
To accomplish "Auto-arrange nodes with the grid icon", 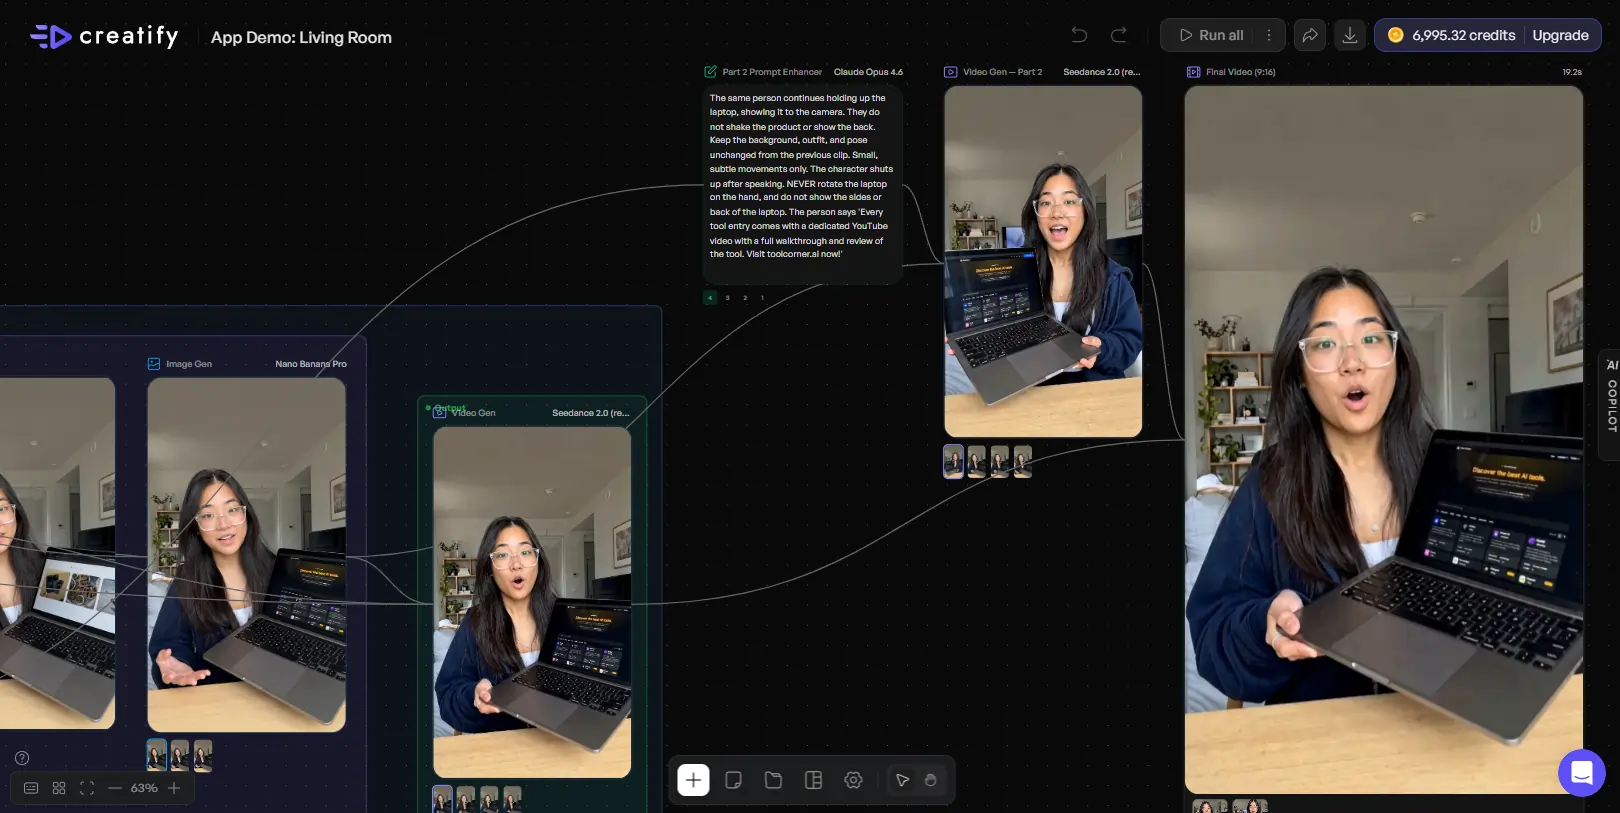I will pyautogui.click(x=59, y=788).
